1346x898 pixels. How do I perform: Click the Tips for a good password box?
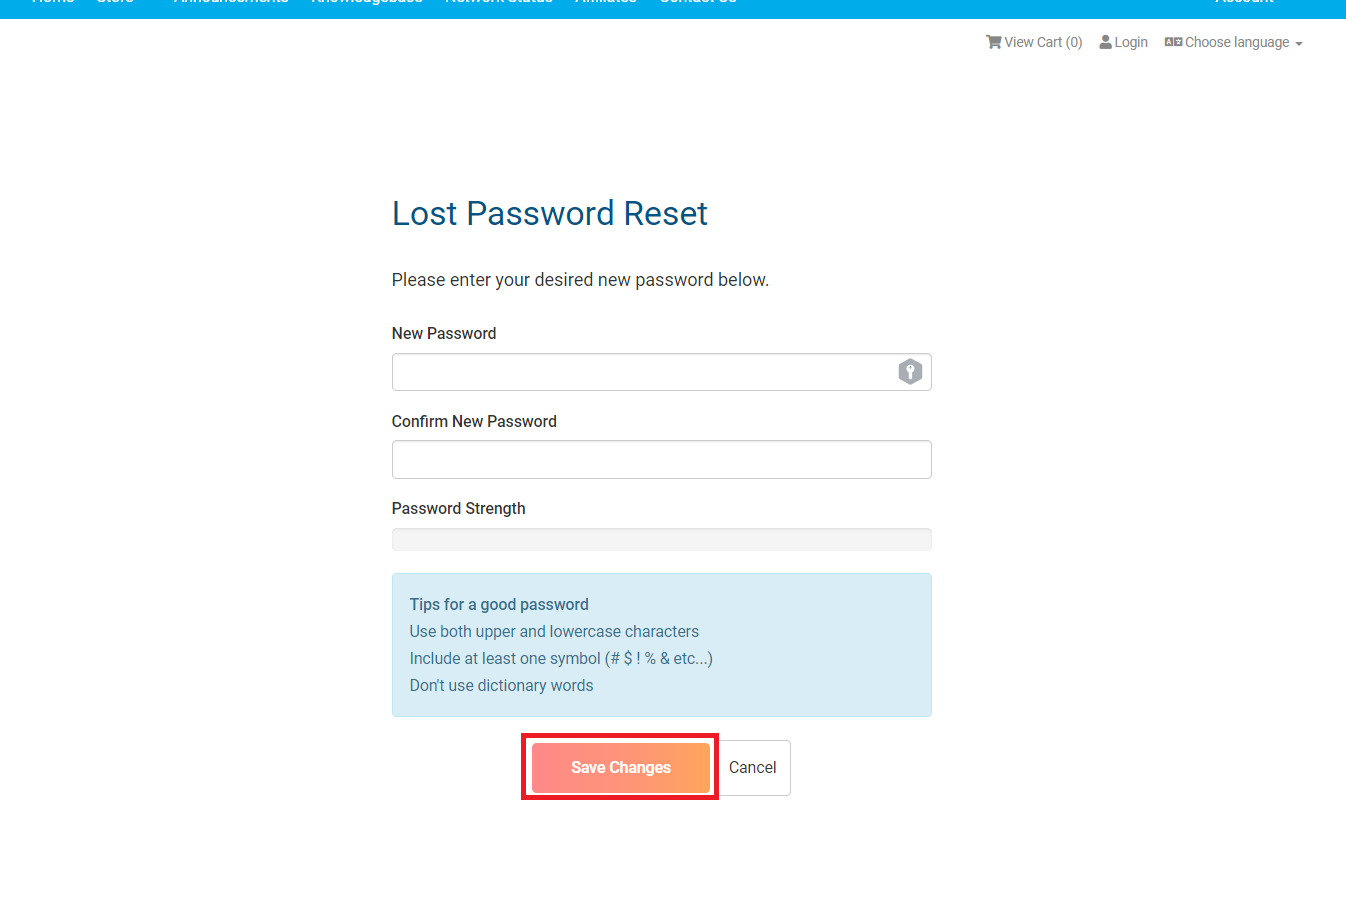click(662, 645)
